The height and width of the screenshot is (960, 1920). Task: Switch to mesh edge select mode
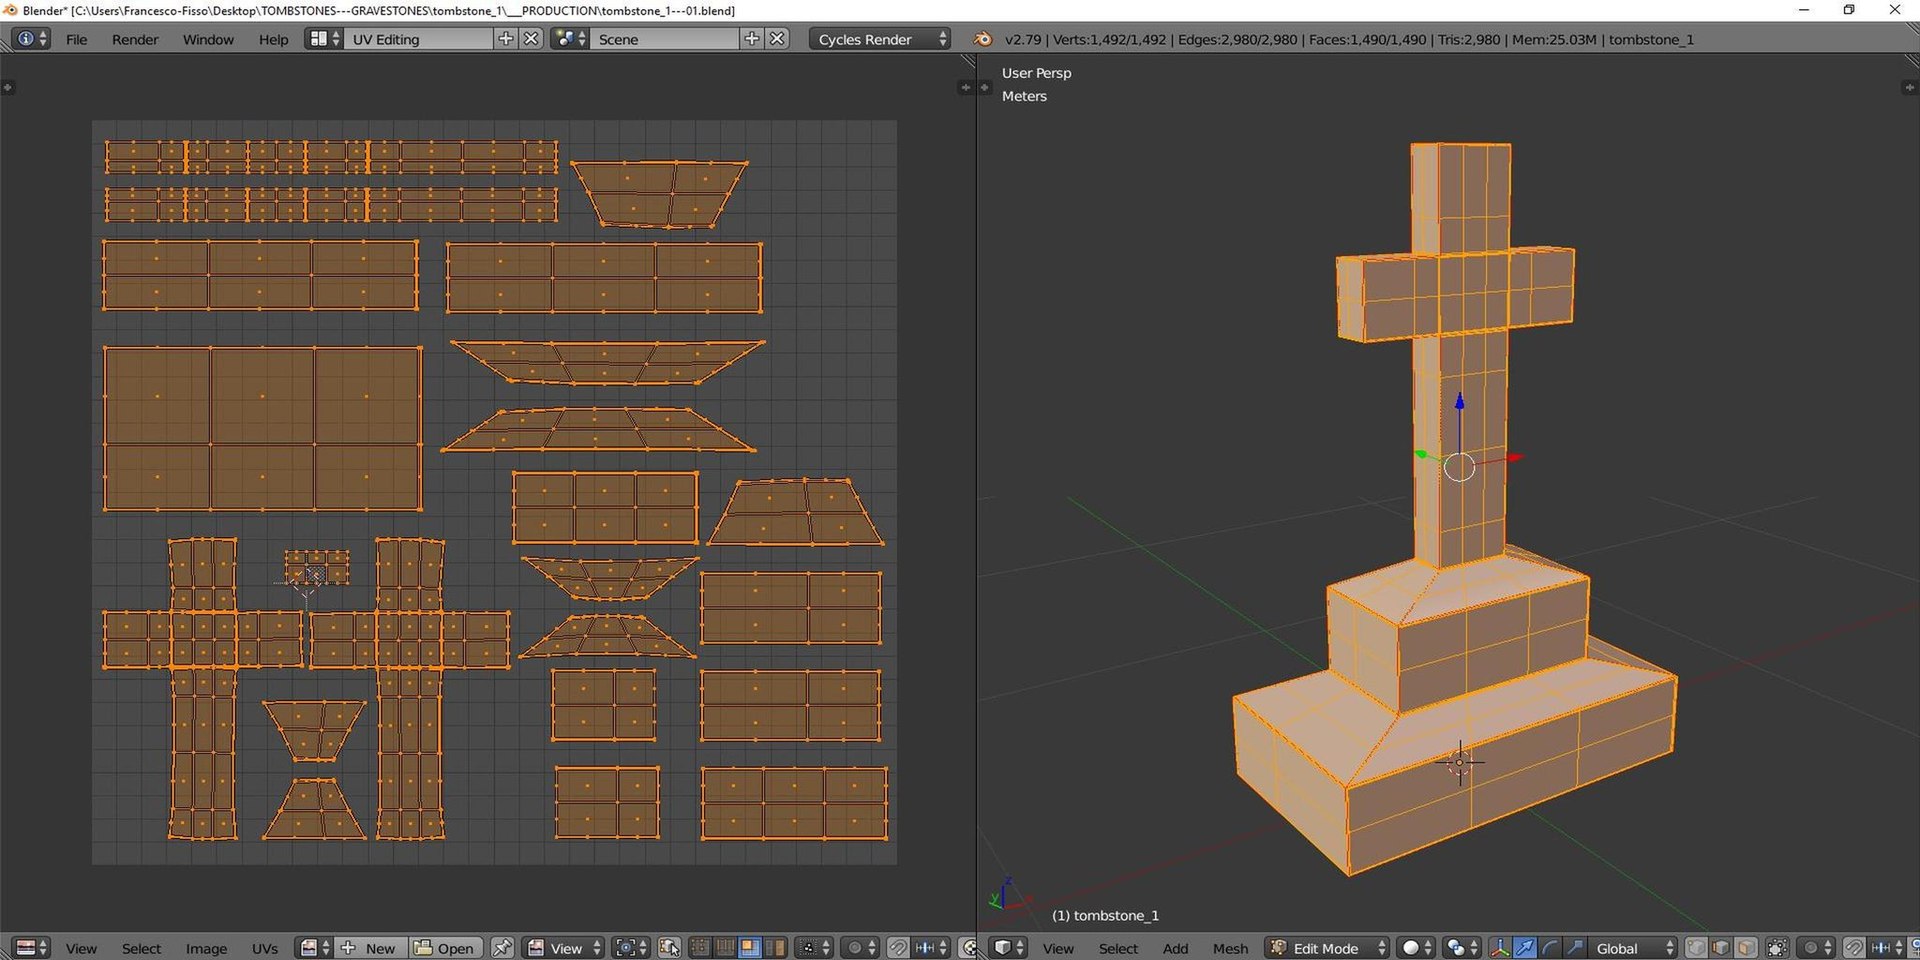pos(1720,947)
